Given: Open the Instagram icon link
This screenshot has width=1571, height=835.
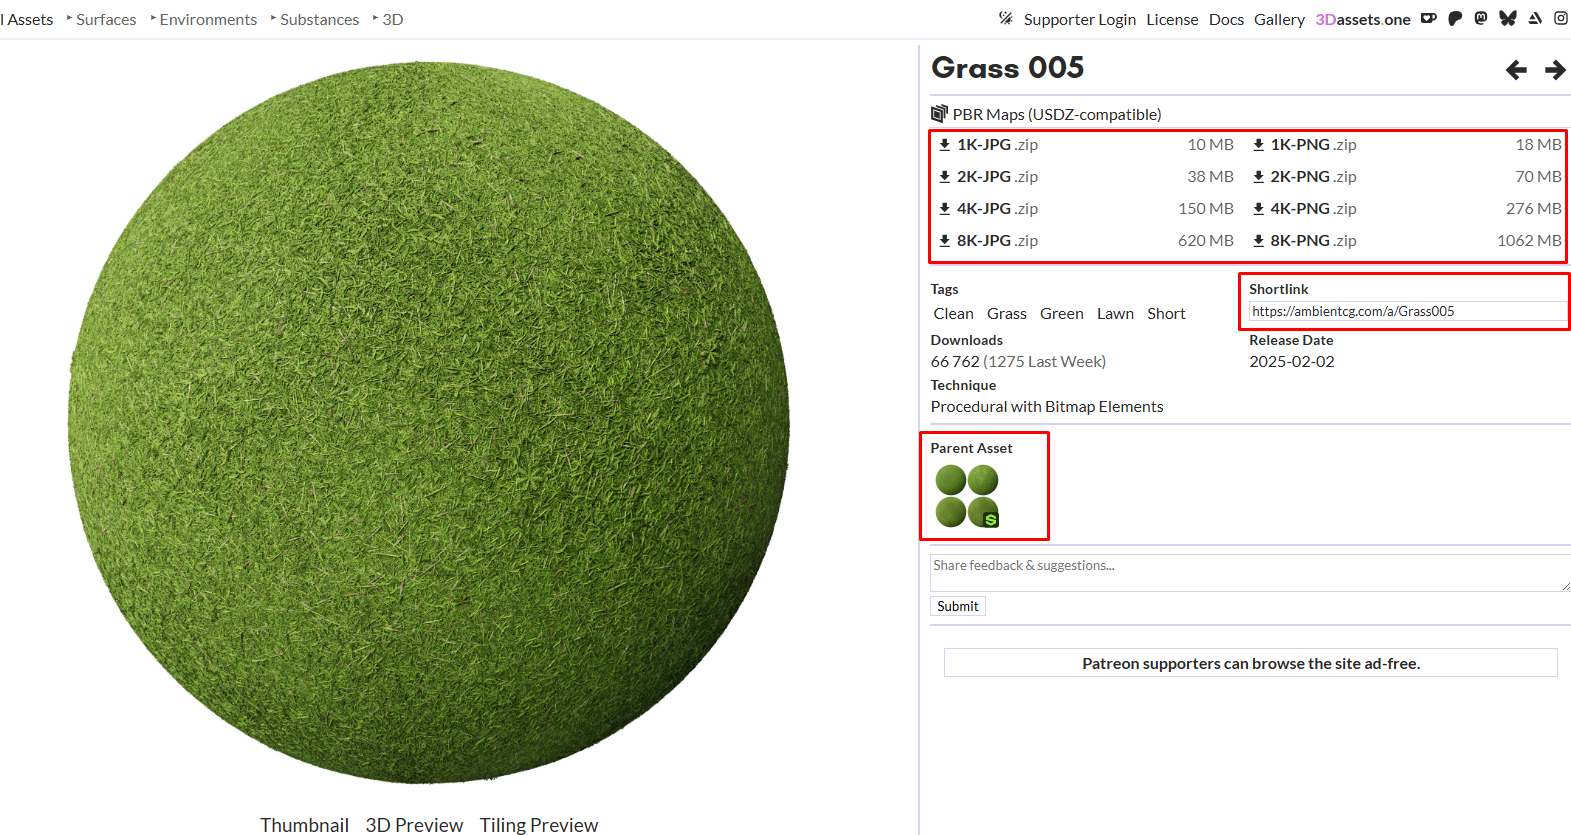Looking at the screenshot, I should (x=1561, y=18).
